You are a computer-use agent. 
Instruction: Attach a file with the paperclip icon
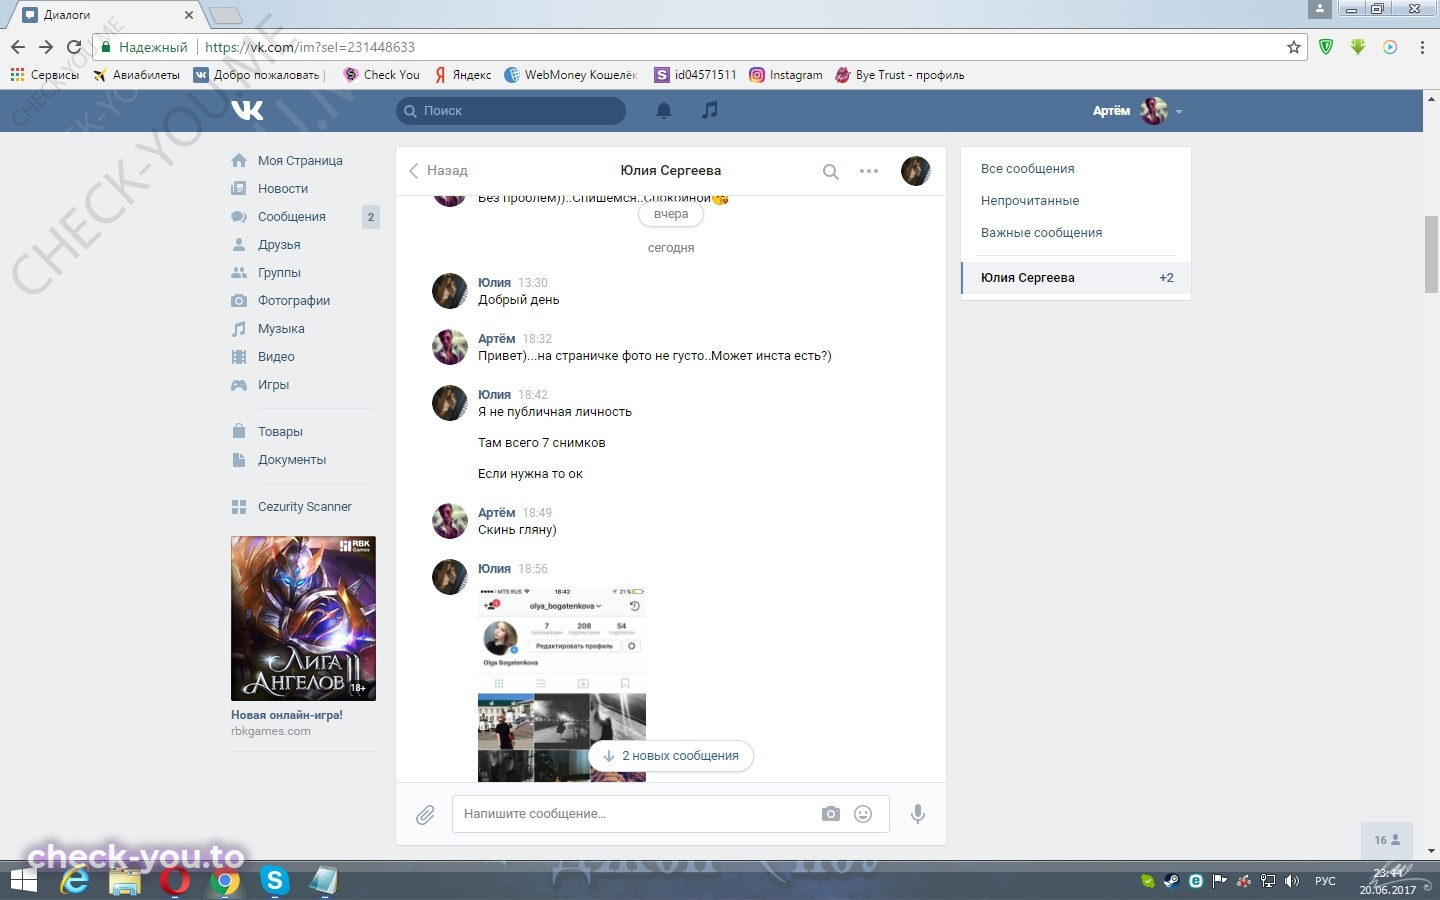tap(425, 815)
